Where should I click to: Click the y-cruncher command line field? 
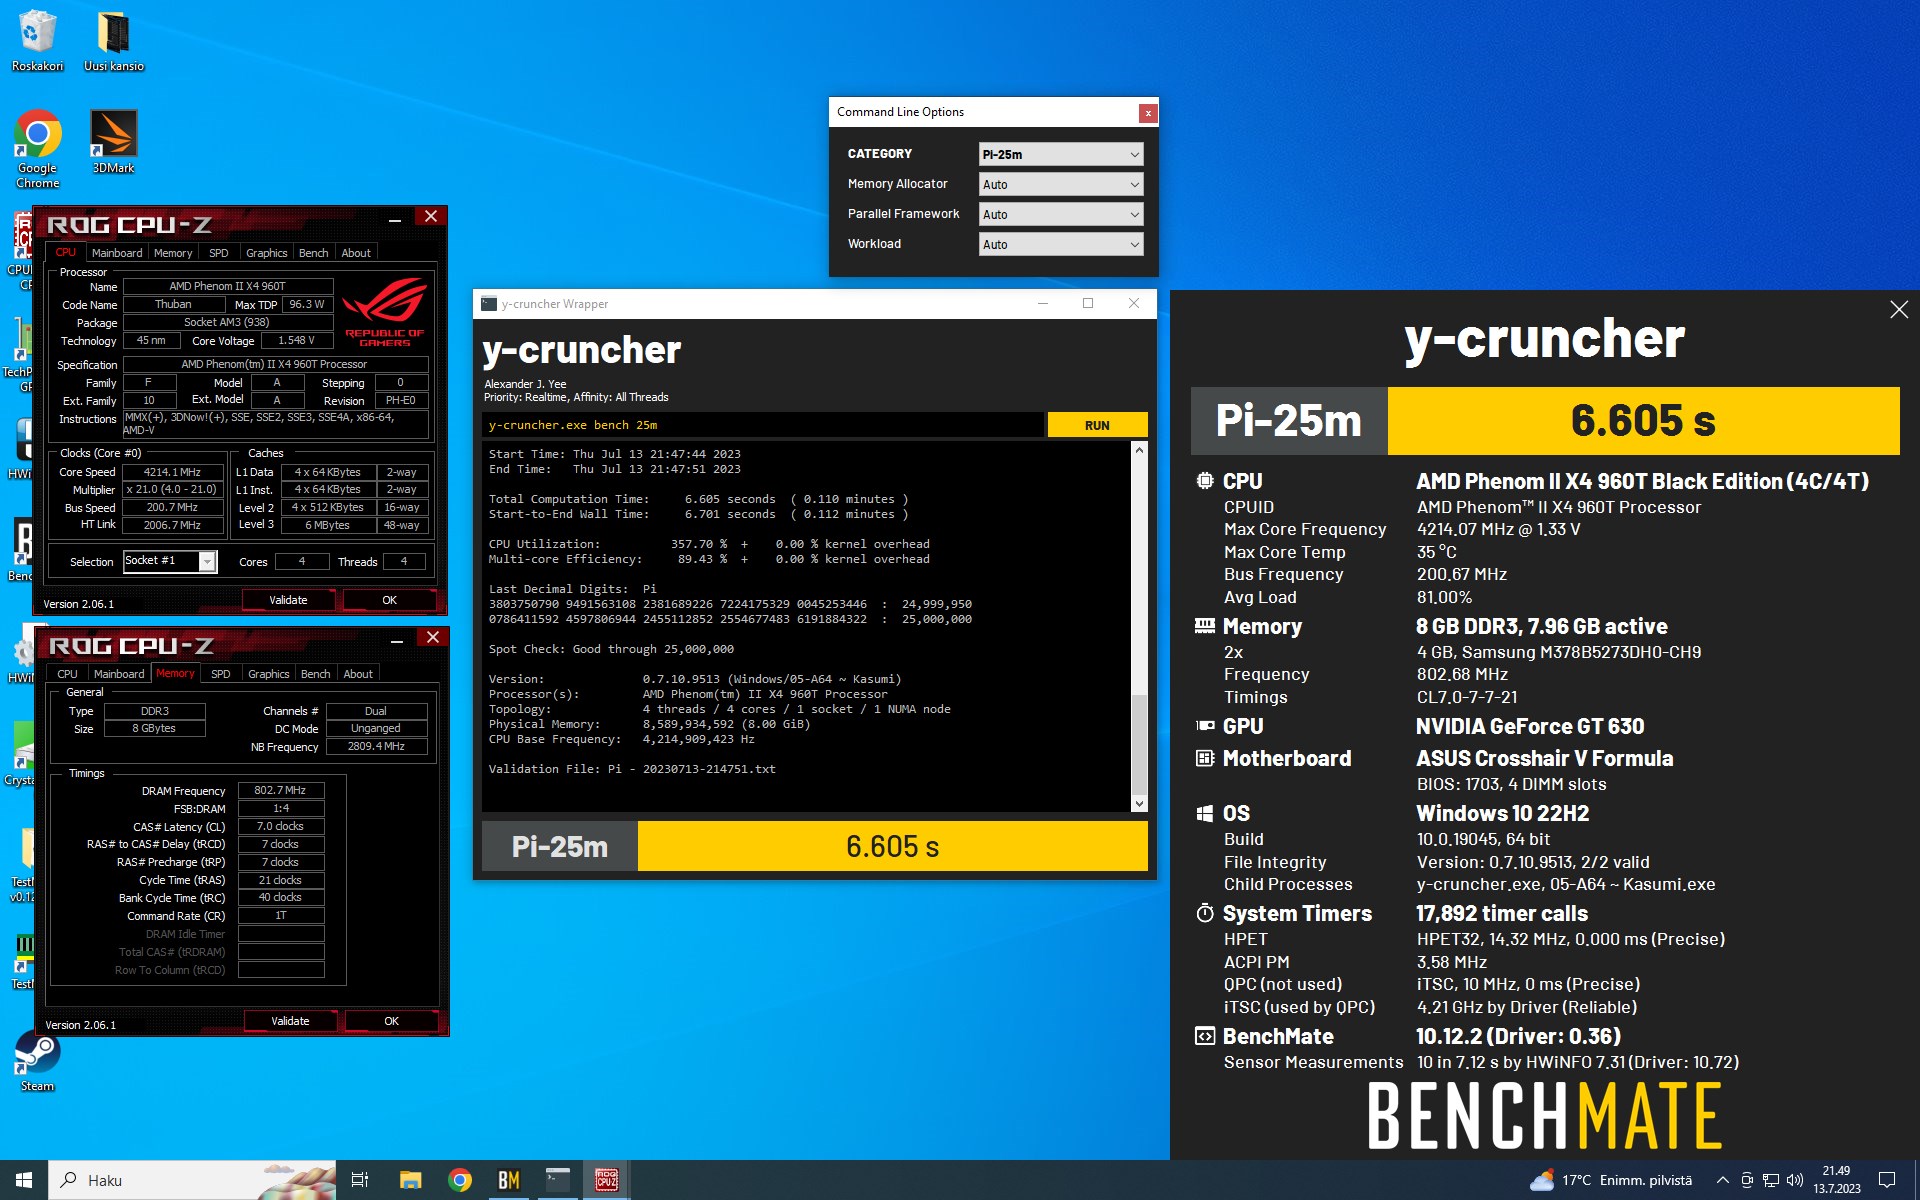pyautogui.click(x=763, y=425)
